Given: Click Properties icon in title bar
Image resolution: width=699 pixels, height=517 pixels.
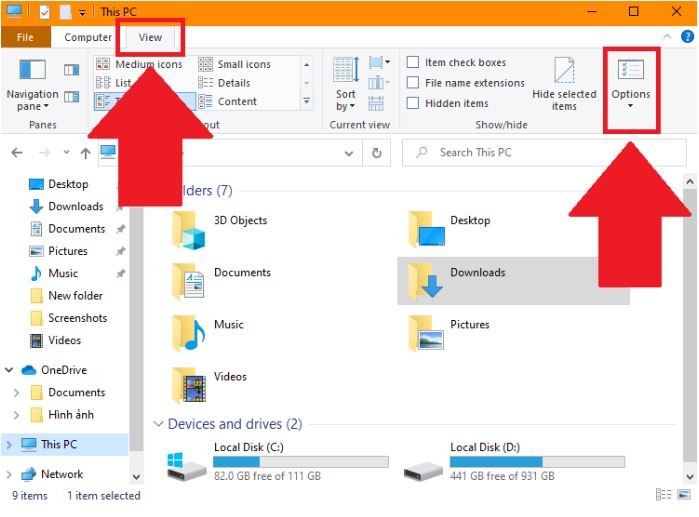Looking at the screenshot, I should coord(45,12).
